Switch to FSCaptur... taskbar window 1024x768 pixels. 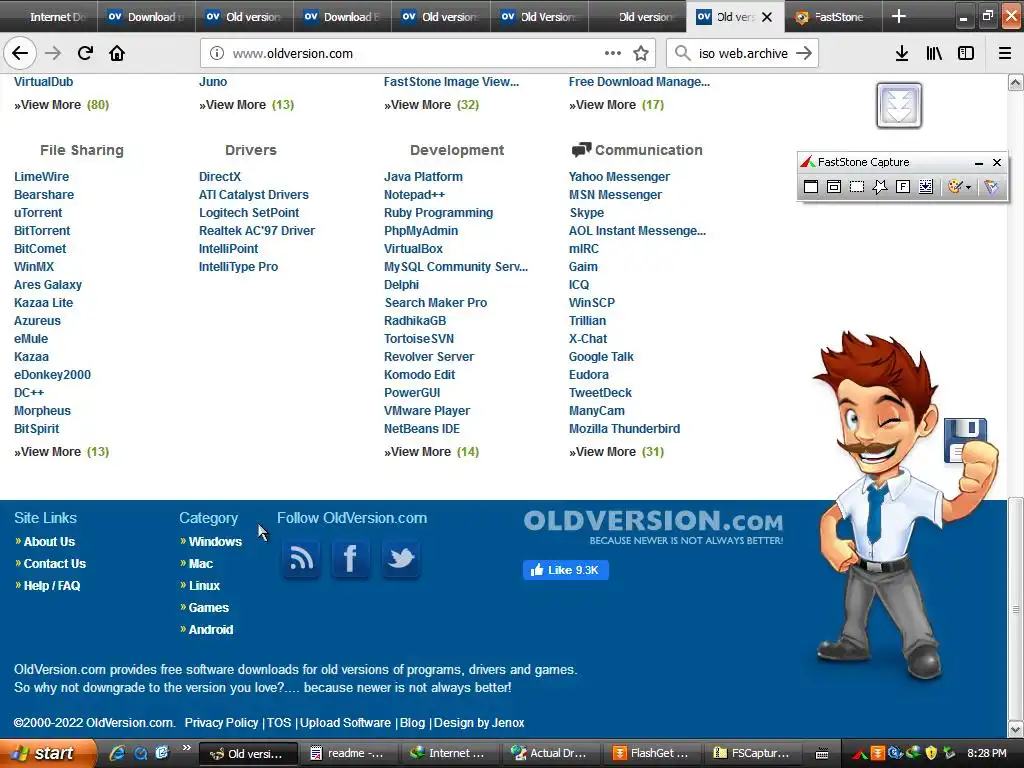click(x=752, y=753)
